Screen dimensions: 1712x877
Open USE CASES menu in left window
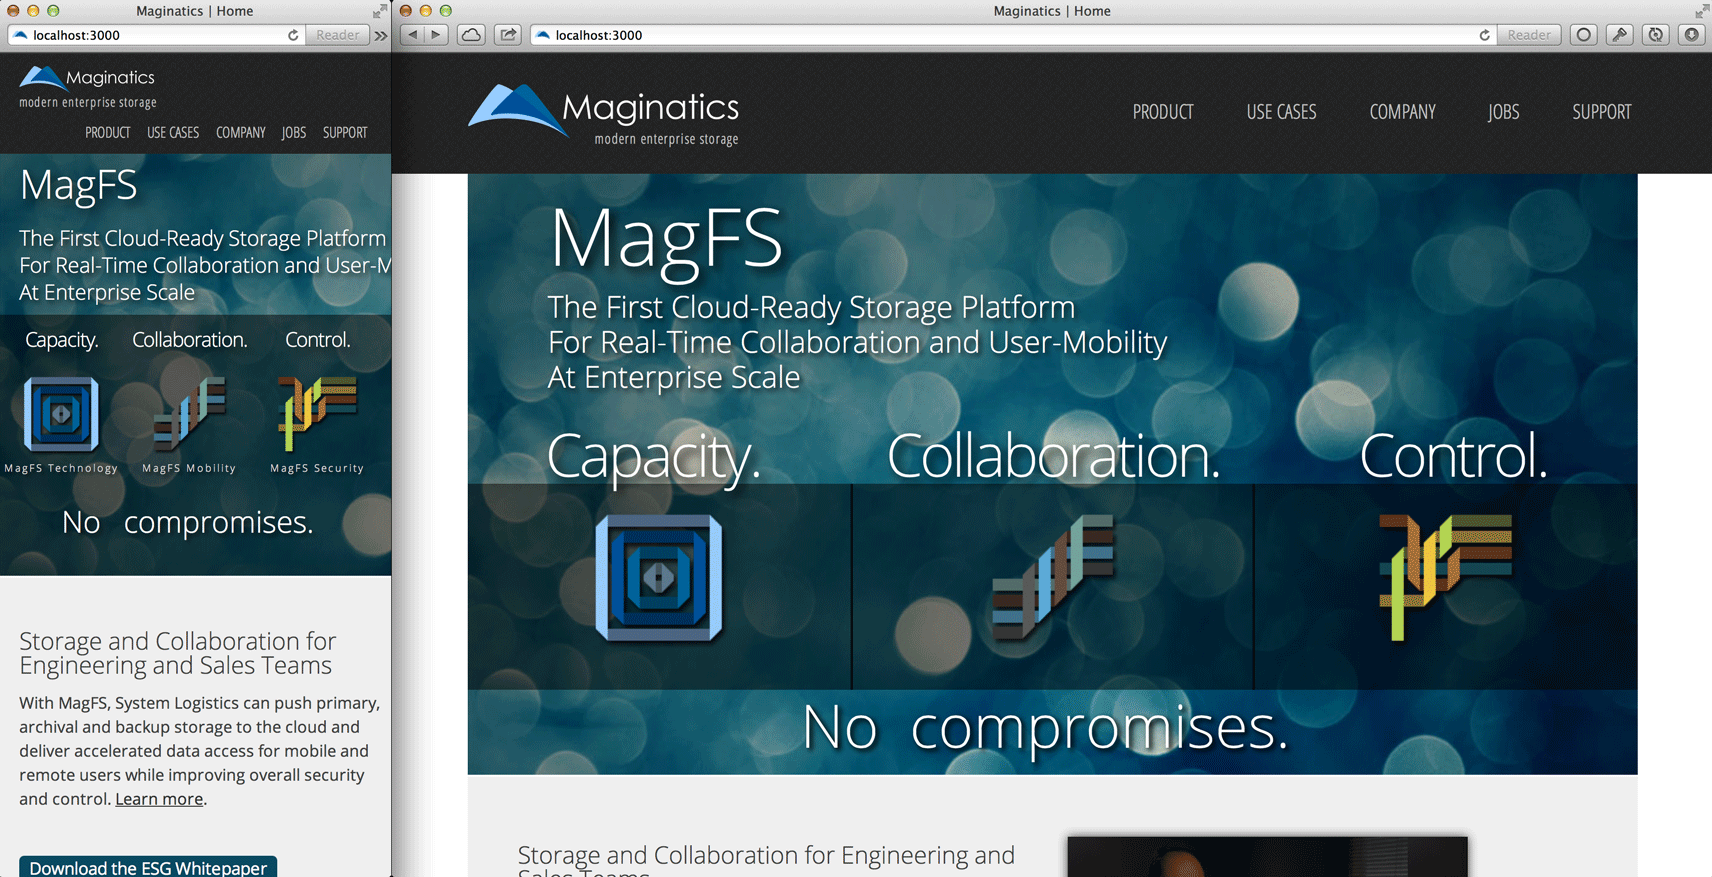[x=173, y=132]
